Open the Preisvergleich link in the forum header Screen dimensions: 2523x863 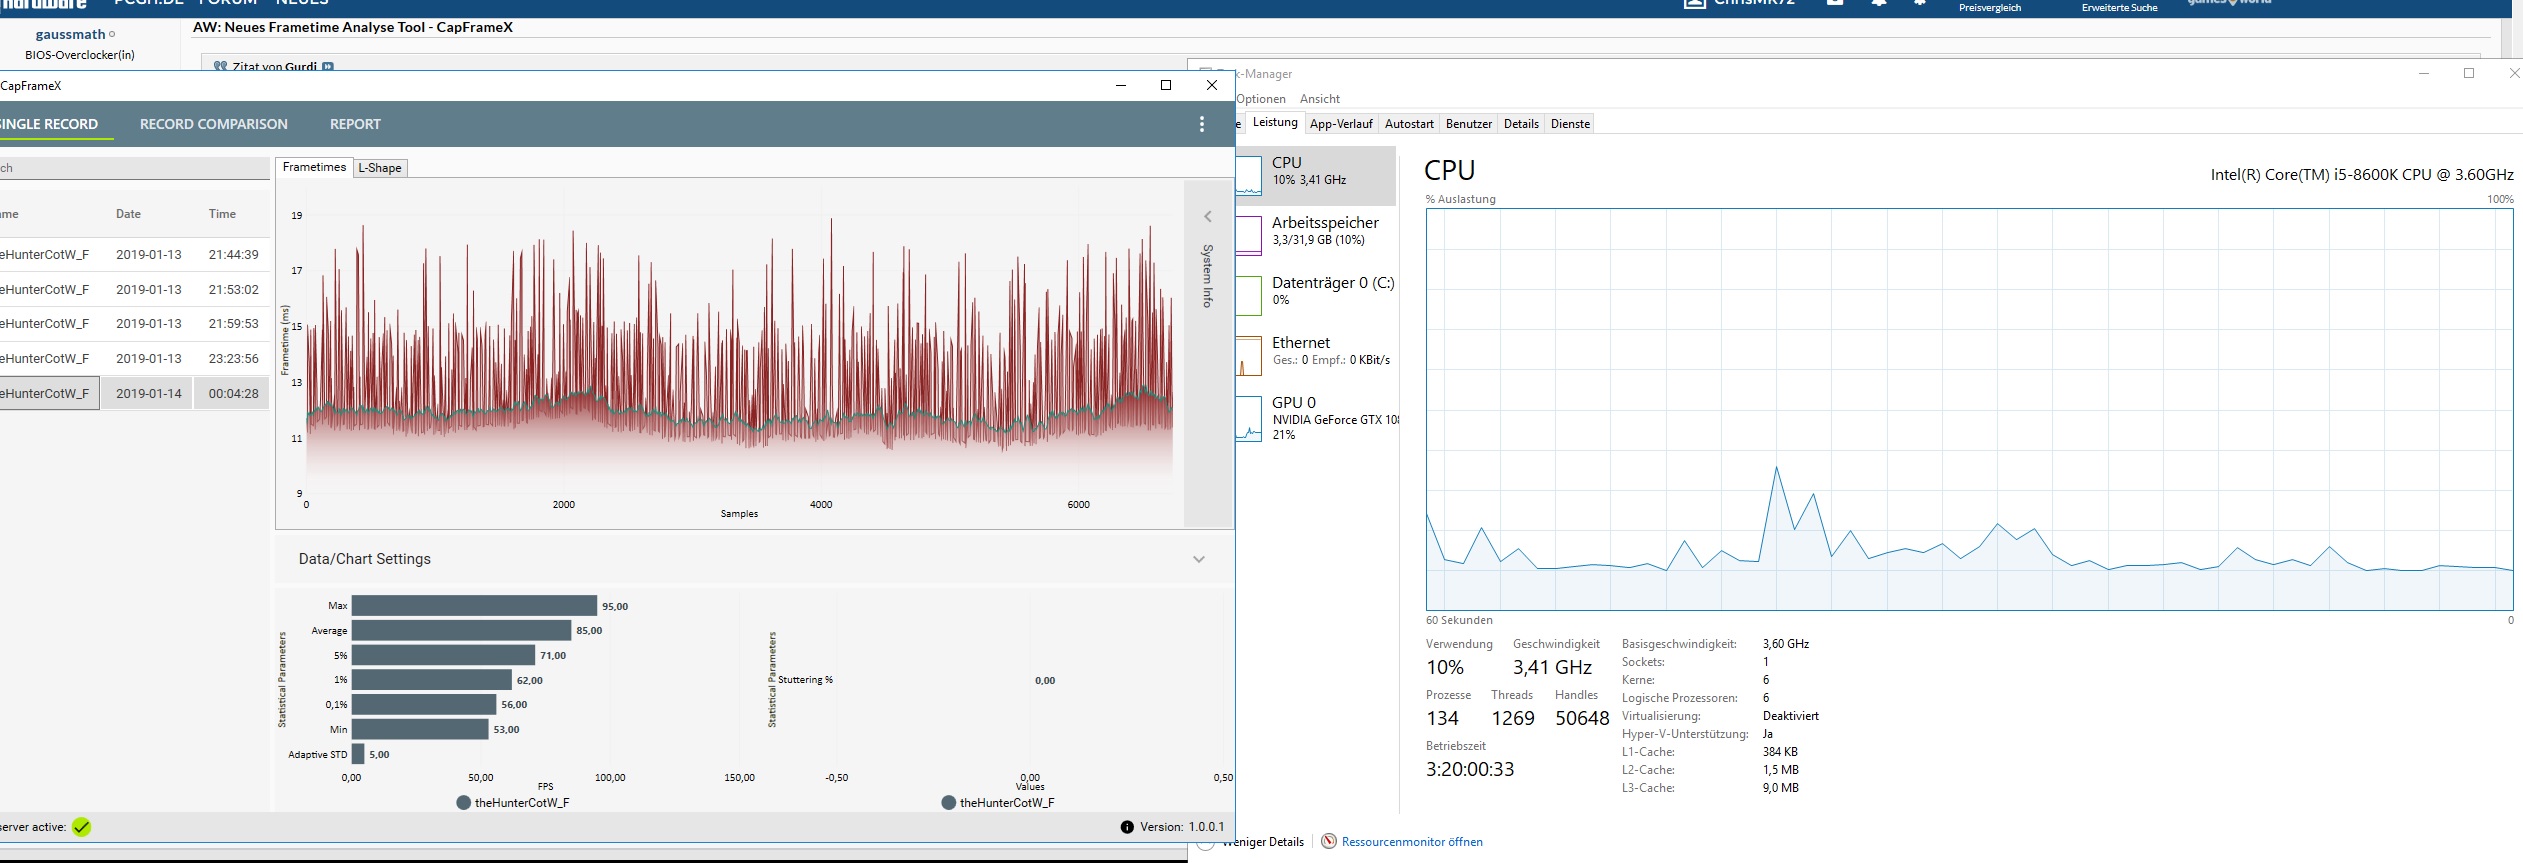tap(1989, 8)
